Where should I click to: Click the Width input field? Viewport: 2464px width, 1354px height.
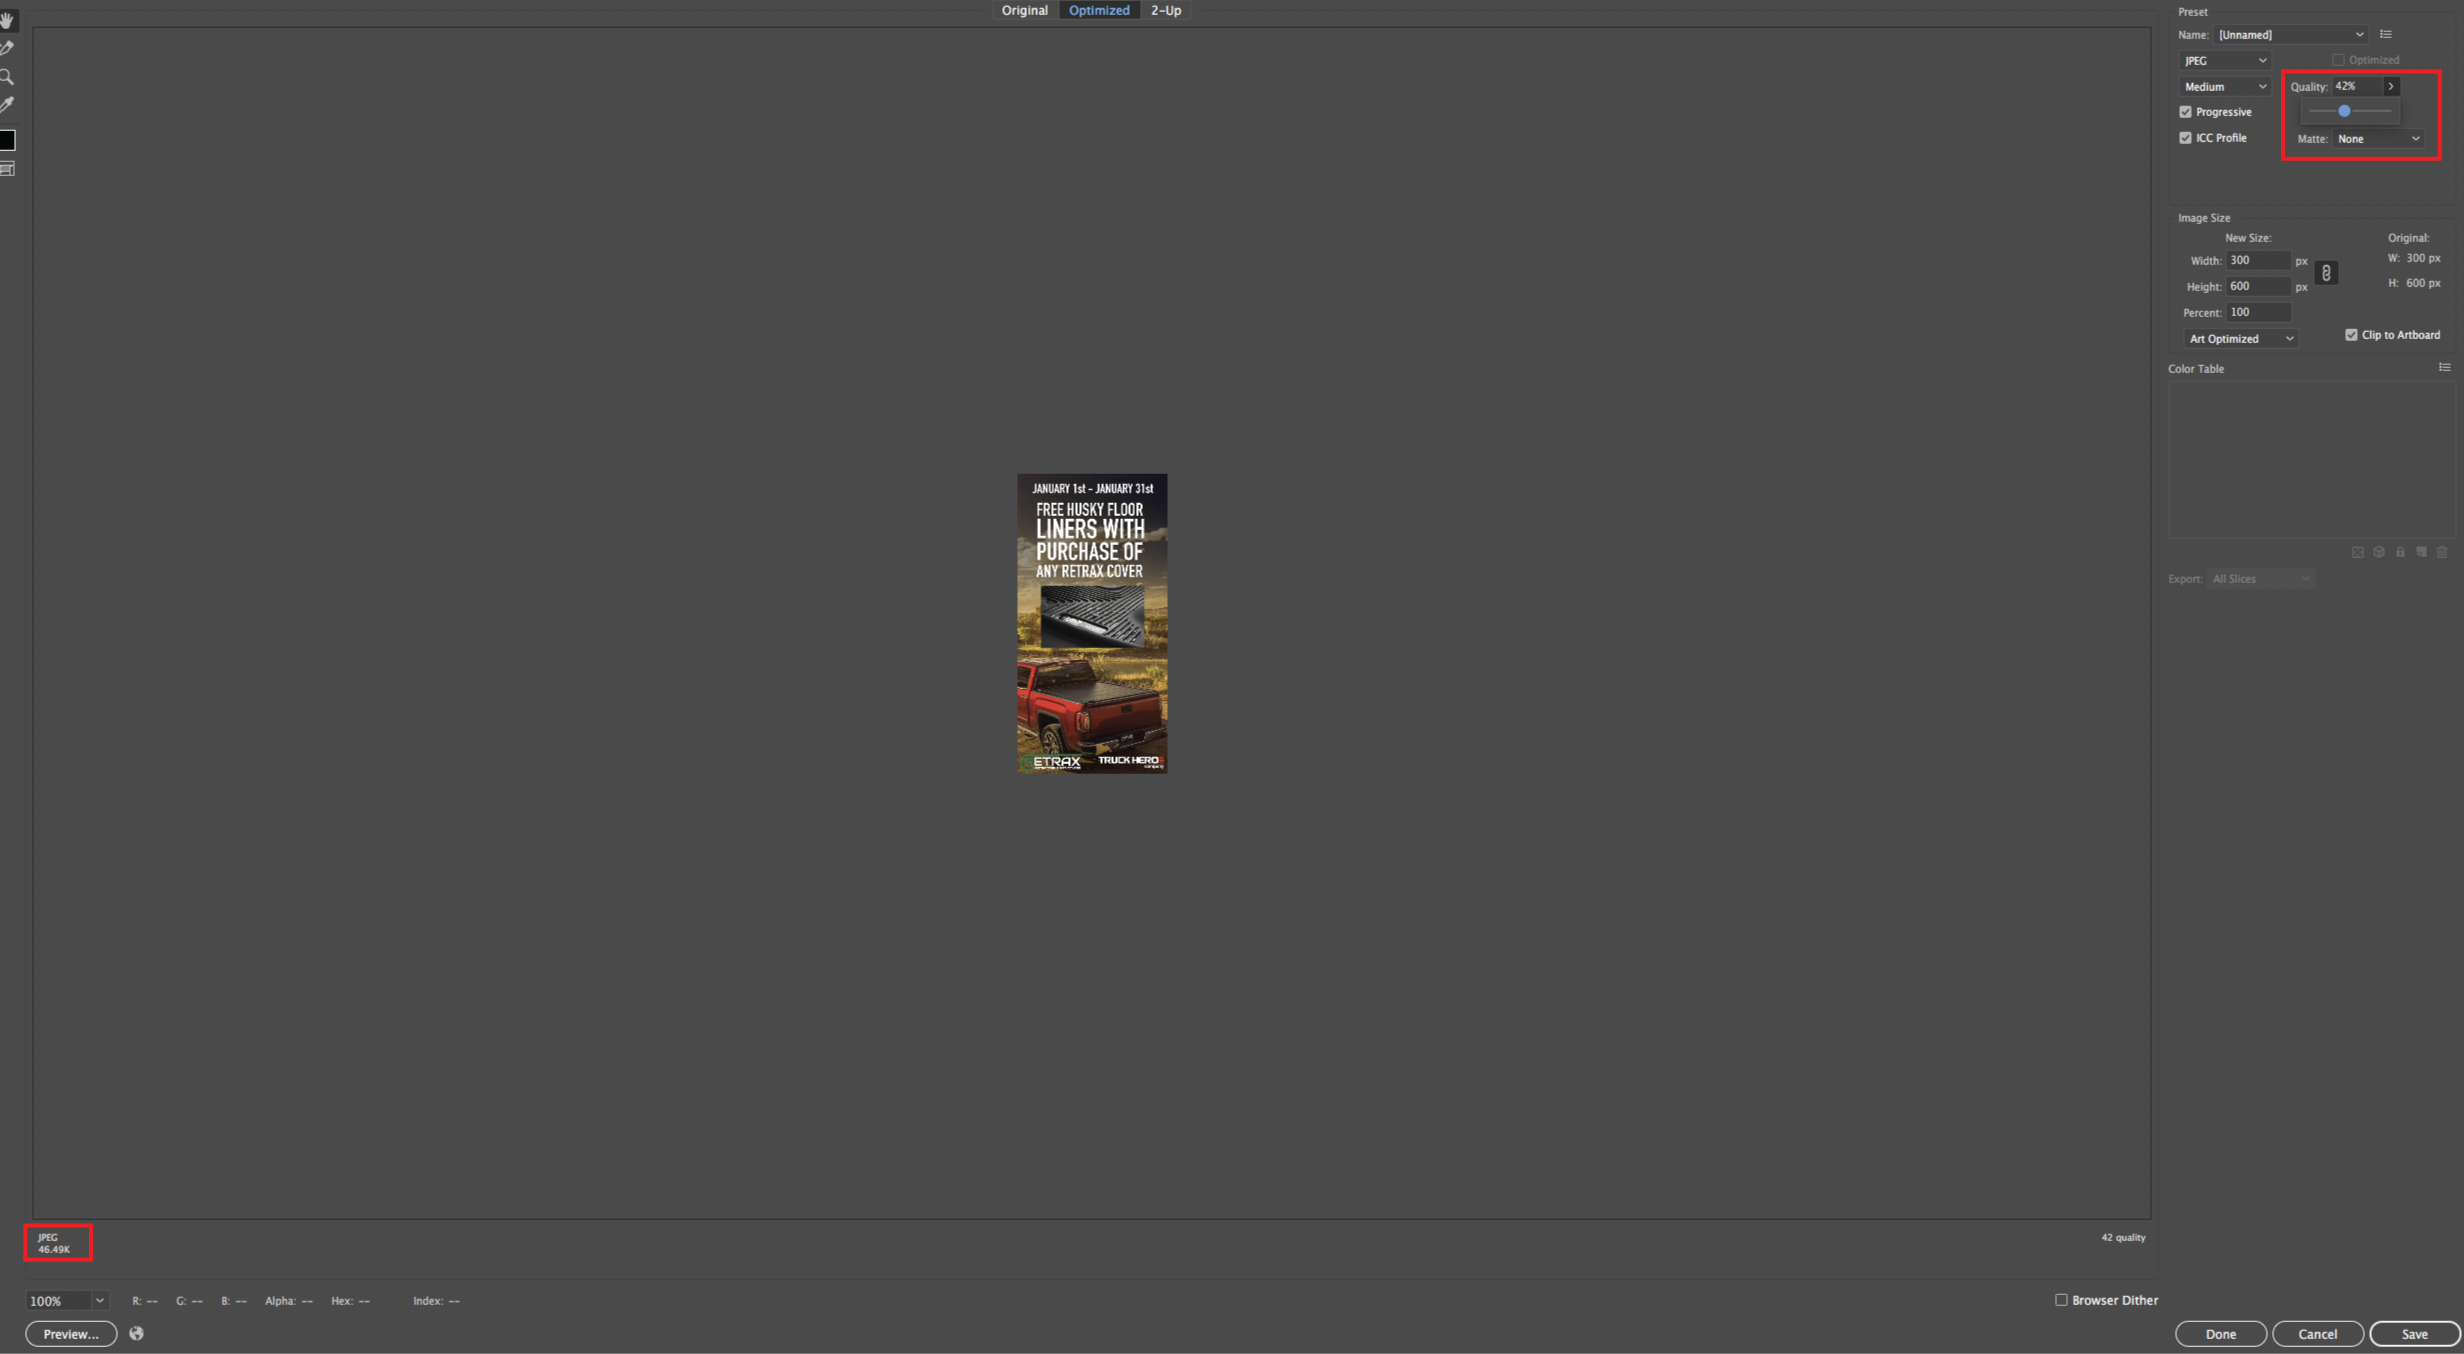(2258, 260)
